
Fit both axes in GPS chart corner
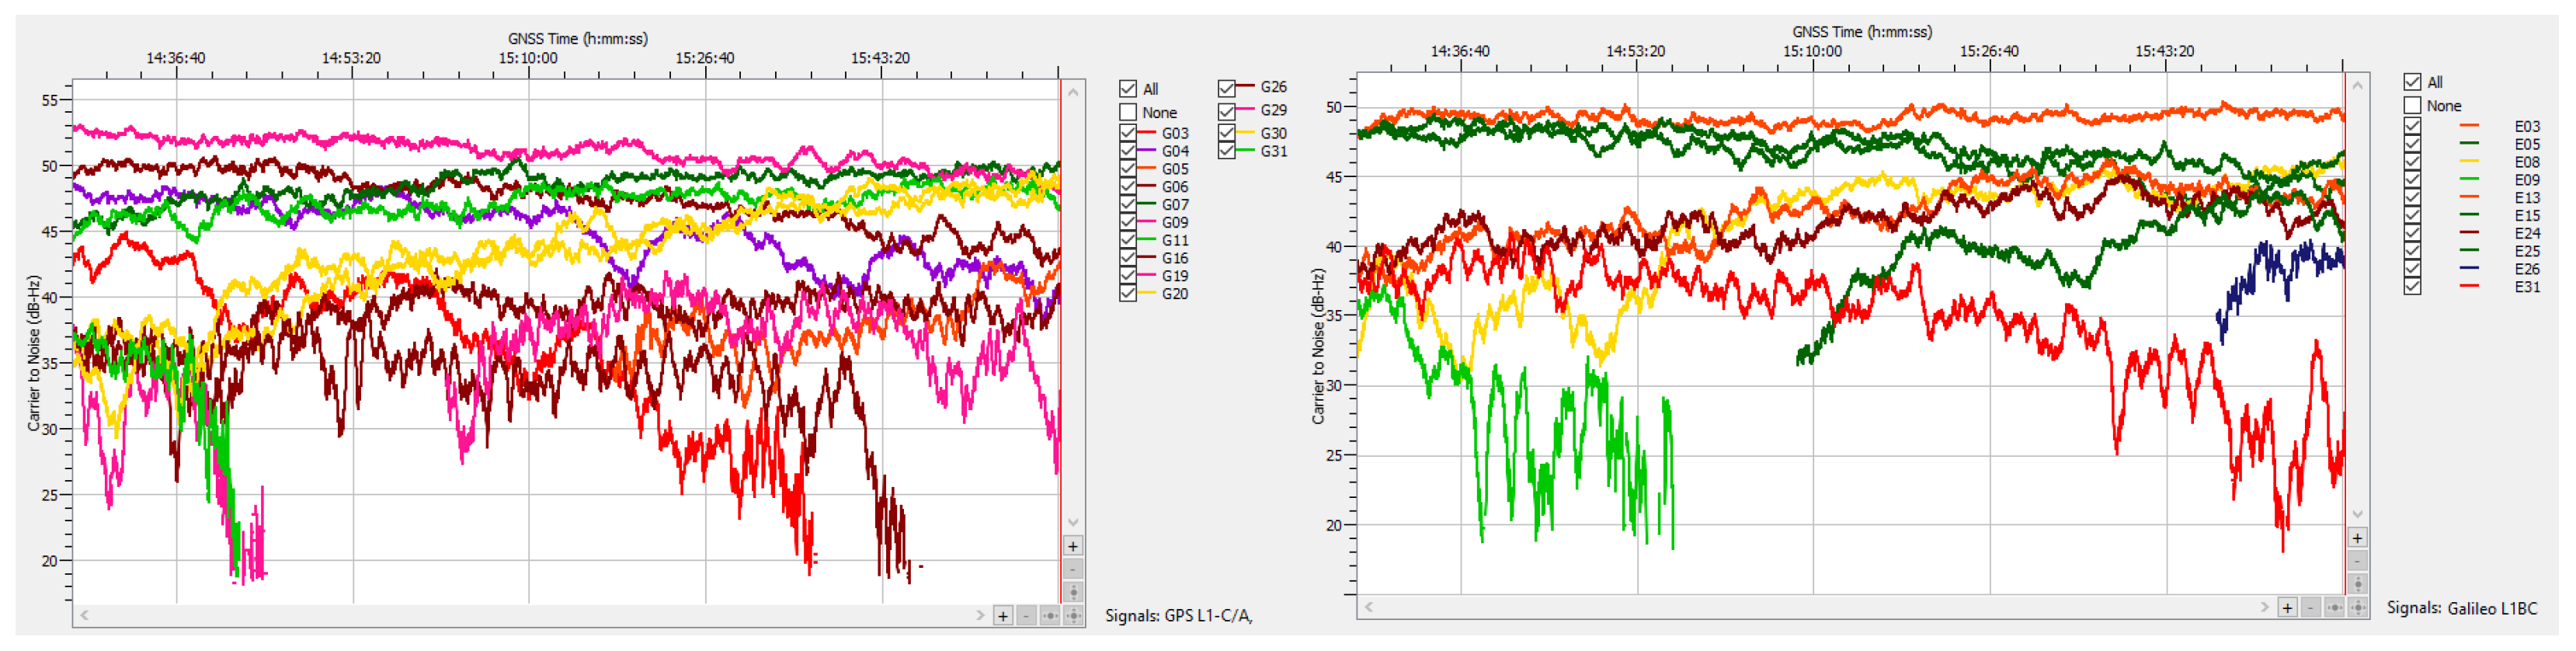pyautogui.click(x=1073, y=616)
